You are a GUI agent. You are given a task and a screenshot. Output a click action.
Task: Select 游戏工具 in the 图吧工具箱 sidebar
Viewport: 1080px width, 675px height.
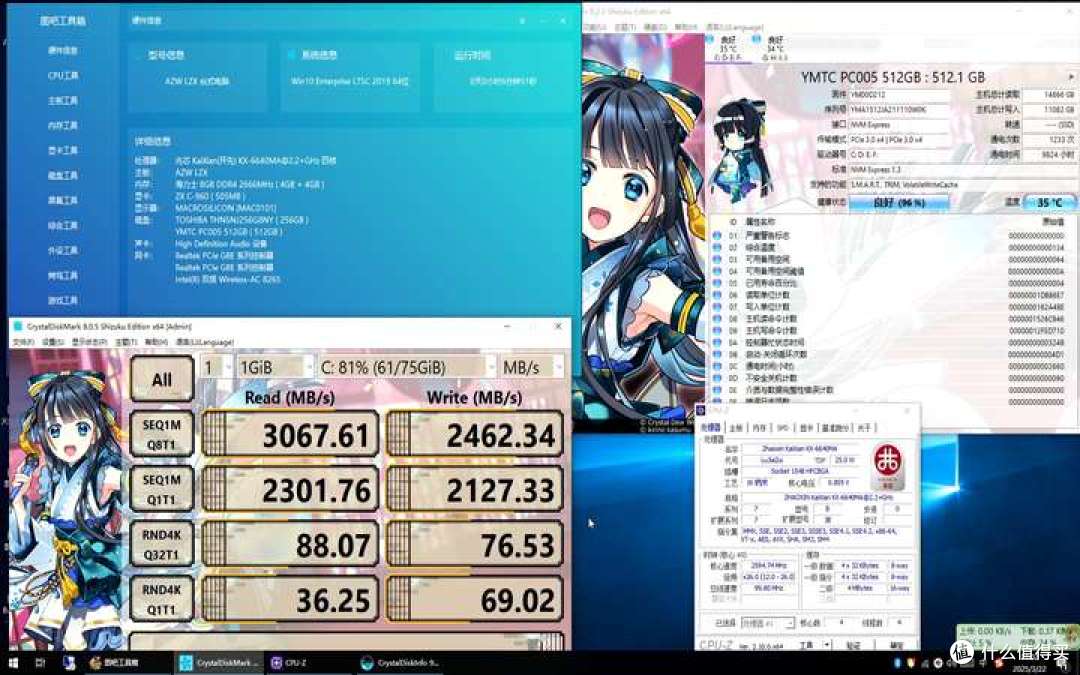(63, 300)
